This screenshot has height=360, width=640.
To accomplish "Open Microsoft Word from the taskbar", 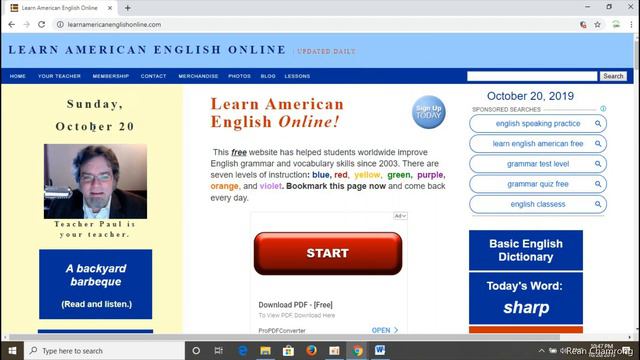I will (x=380, y=351).
